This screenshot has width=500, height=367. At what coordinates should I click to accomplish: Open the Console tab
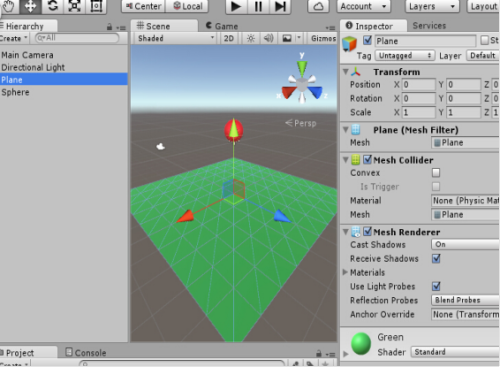click(86, 353)
